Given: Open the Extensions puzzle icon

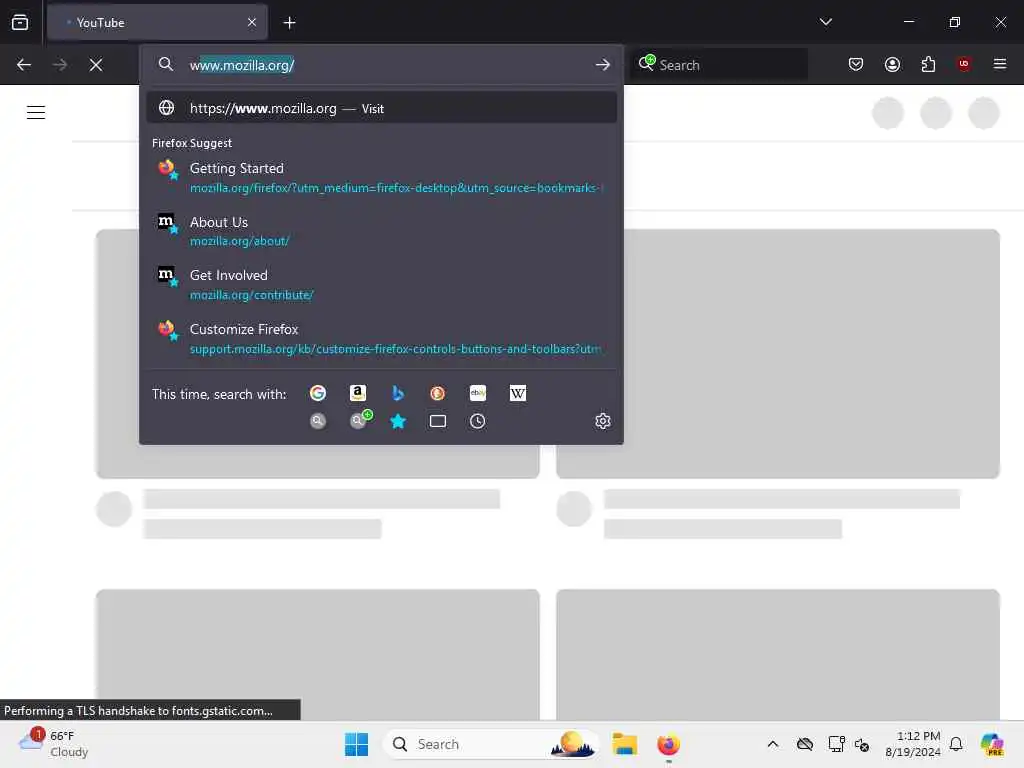Looking at the screenshot, I should pos(929,64).
